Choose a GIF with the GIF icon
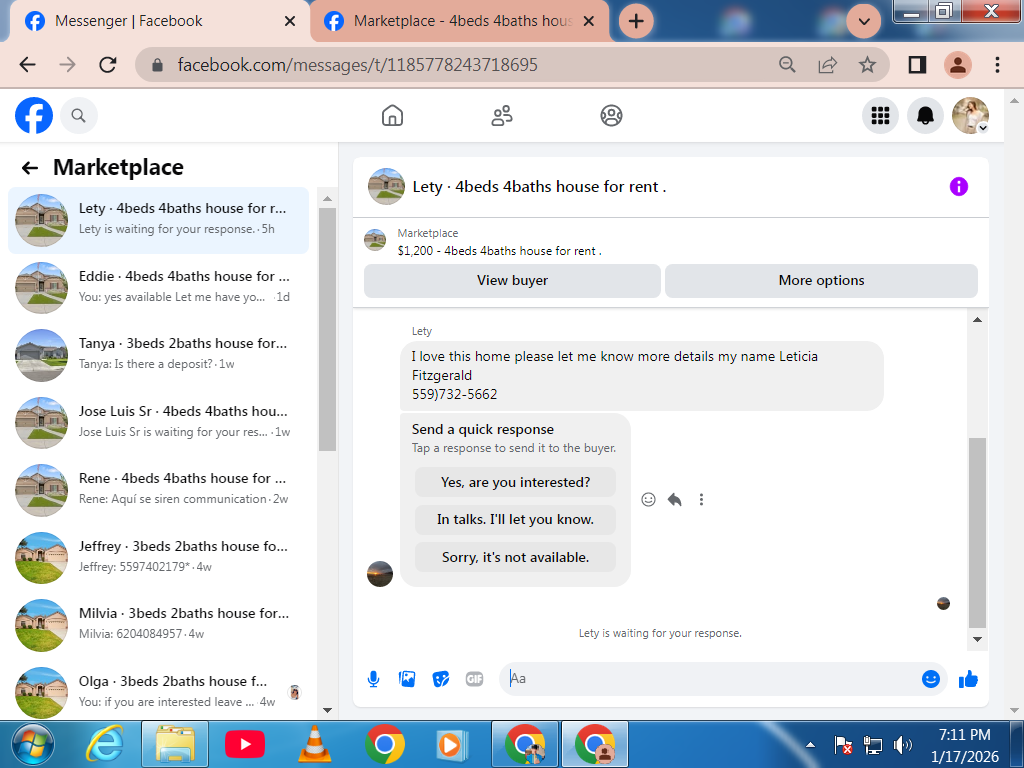1024x768 pixels. (x=475, y=679)
